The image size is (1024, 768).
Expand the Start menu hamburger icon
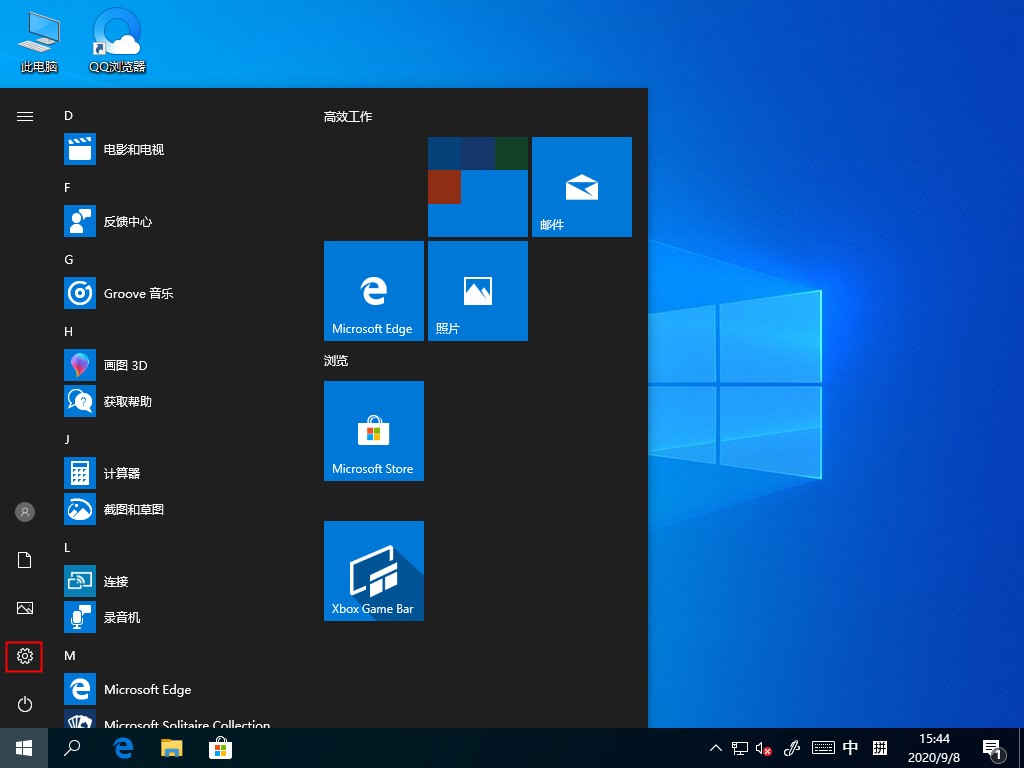click(24, 116)
